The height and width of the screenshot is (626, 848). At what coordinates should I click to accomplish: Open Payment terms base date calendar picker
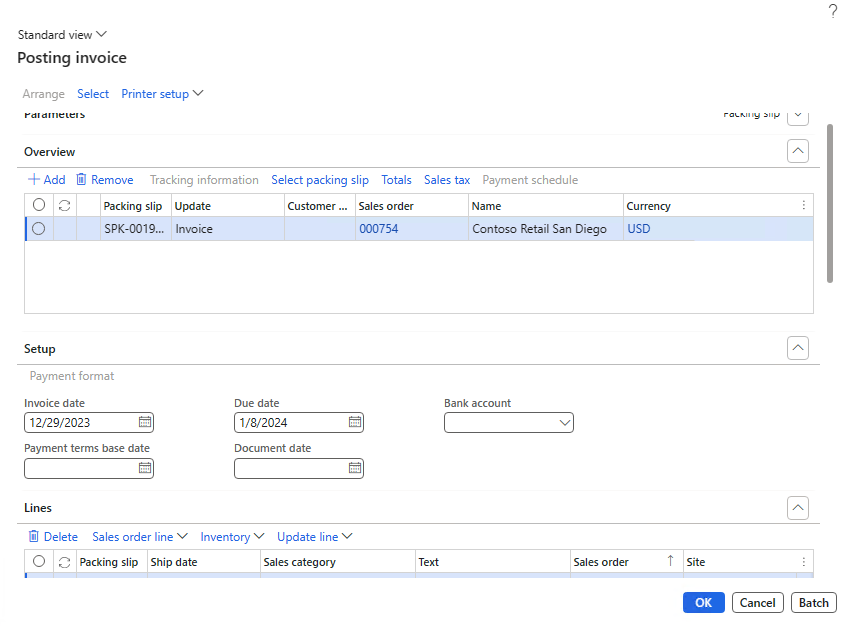pyautogui.click(x=145, y=468)
